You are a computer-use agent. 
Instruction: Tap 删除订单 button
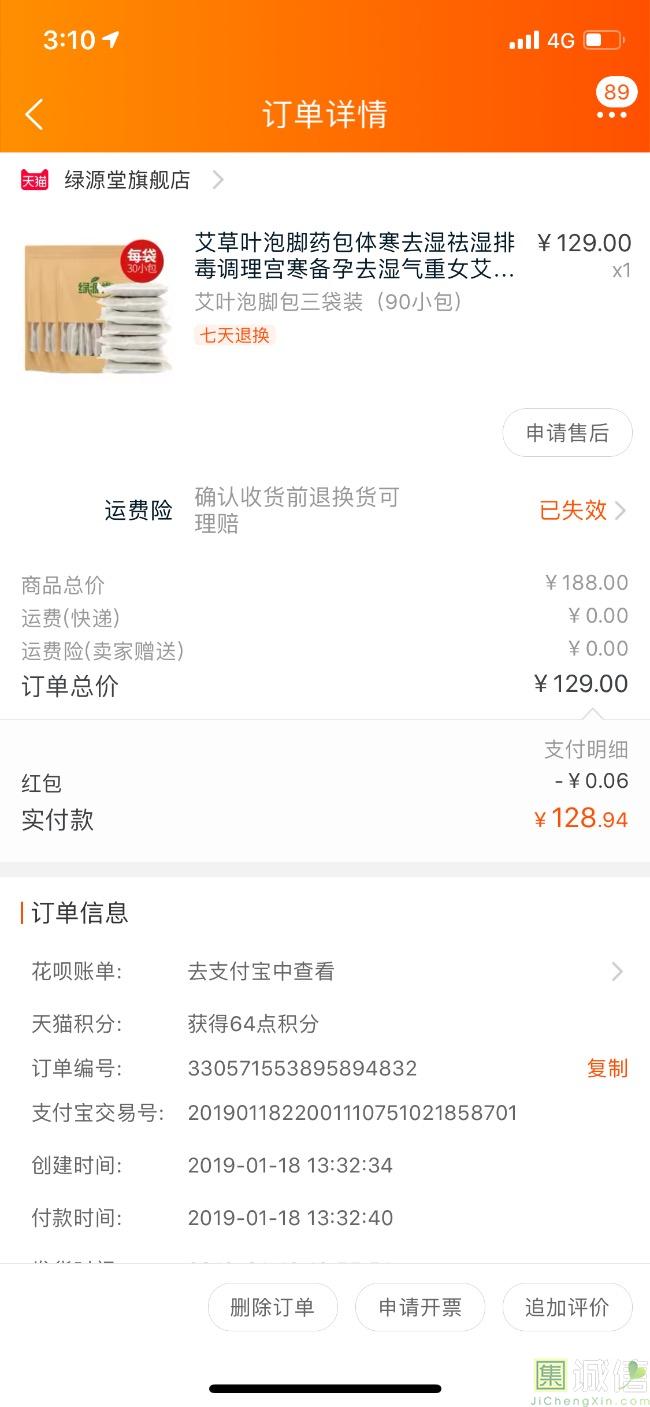[x=272, y=1307]
